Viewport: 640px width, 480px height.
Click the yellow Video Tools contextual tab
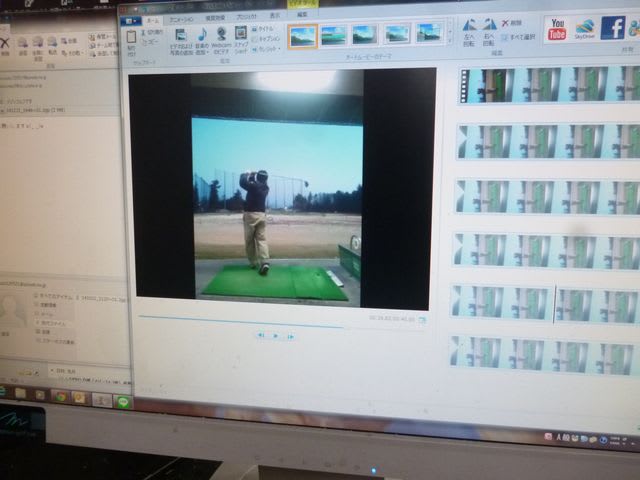(302, 3)
